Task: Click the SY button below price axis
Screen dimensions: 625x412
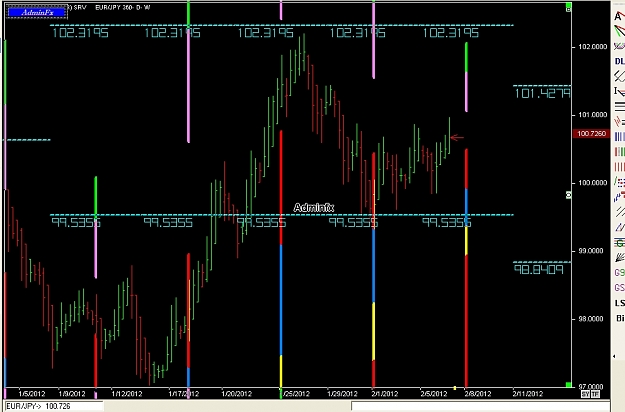Action: tap(586, 394)
